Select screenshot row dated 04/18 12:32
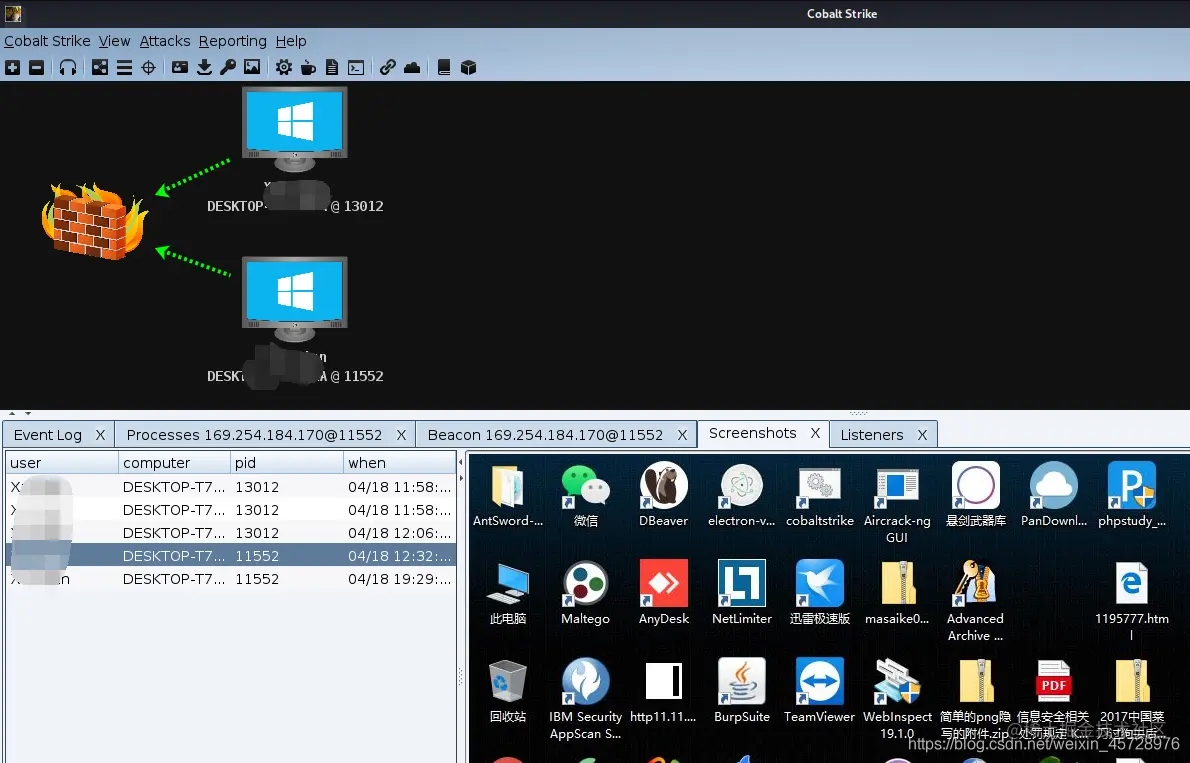1190x763 pixels. click(x=231, y=556)
